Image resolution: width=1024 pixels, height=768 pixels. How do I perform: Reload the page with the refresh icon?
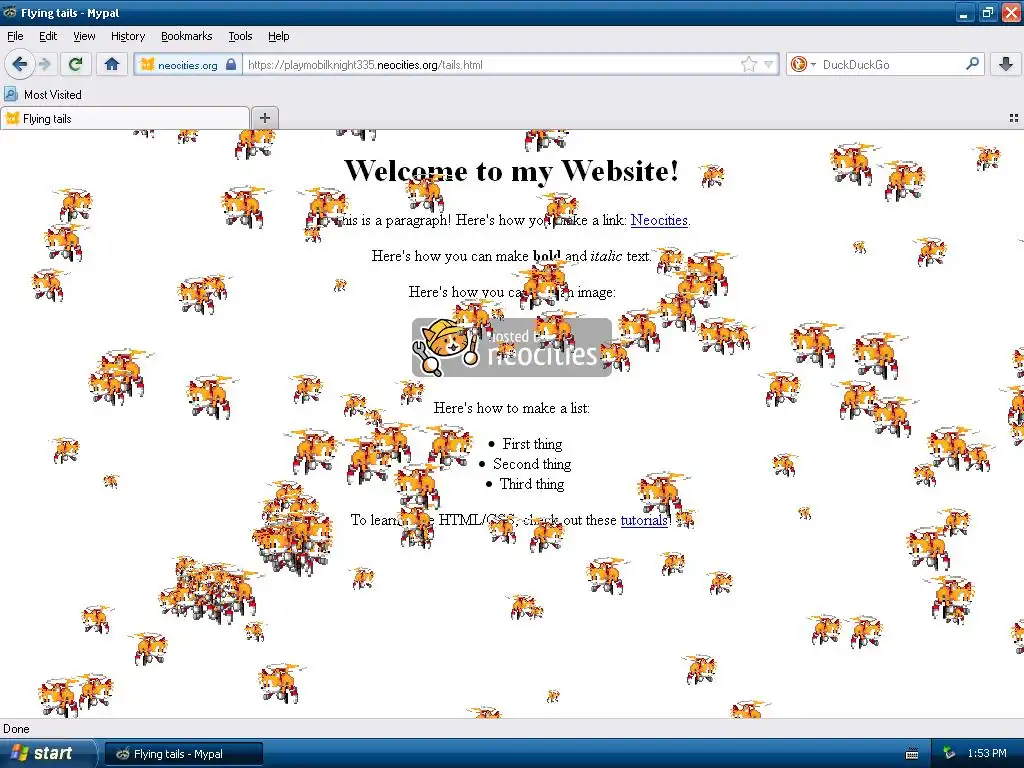75,64
